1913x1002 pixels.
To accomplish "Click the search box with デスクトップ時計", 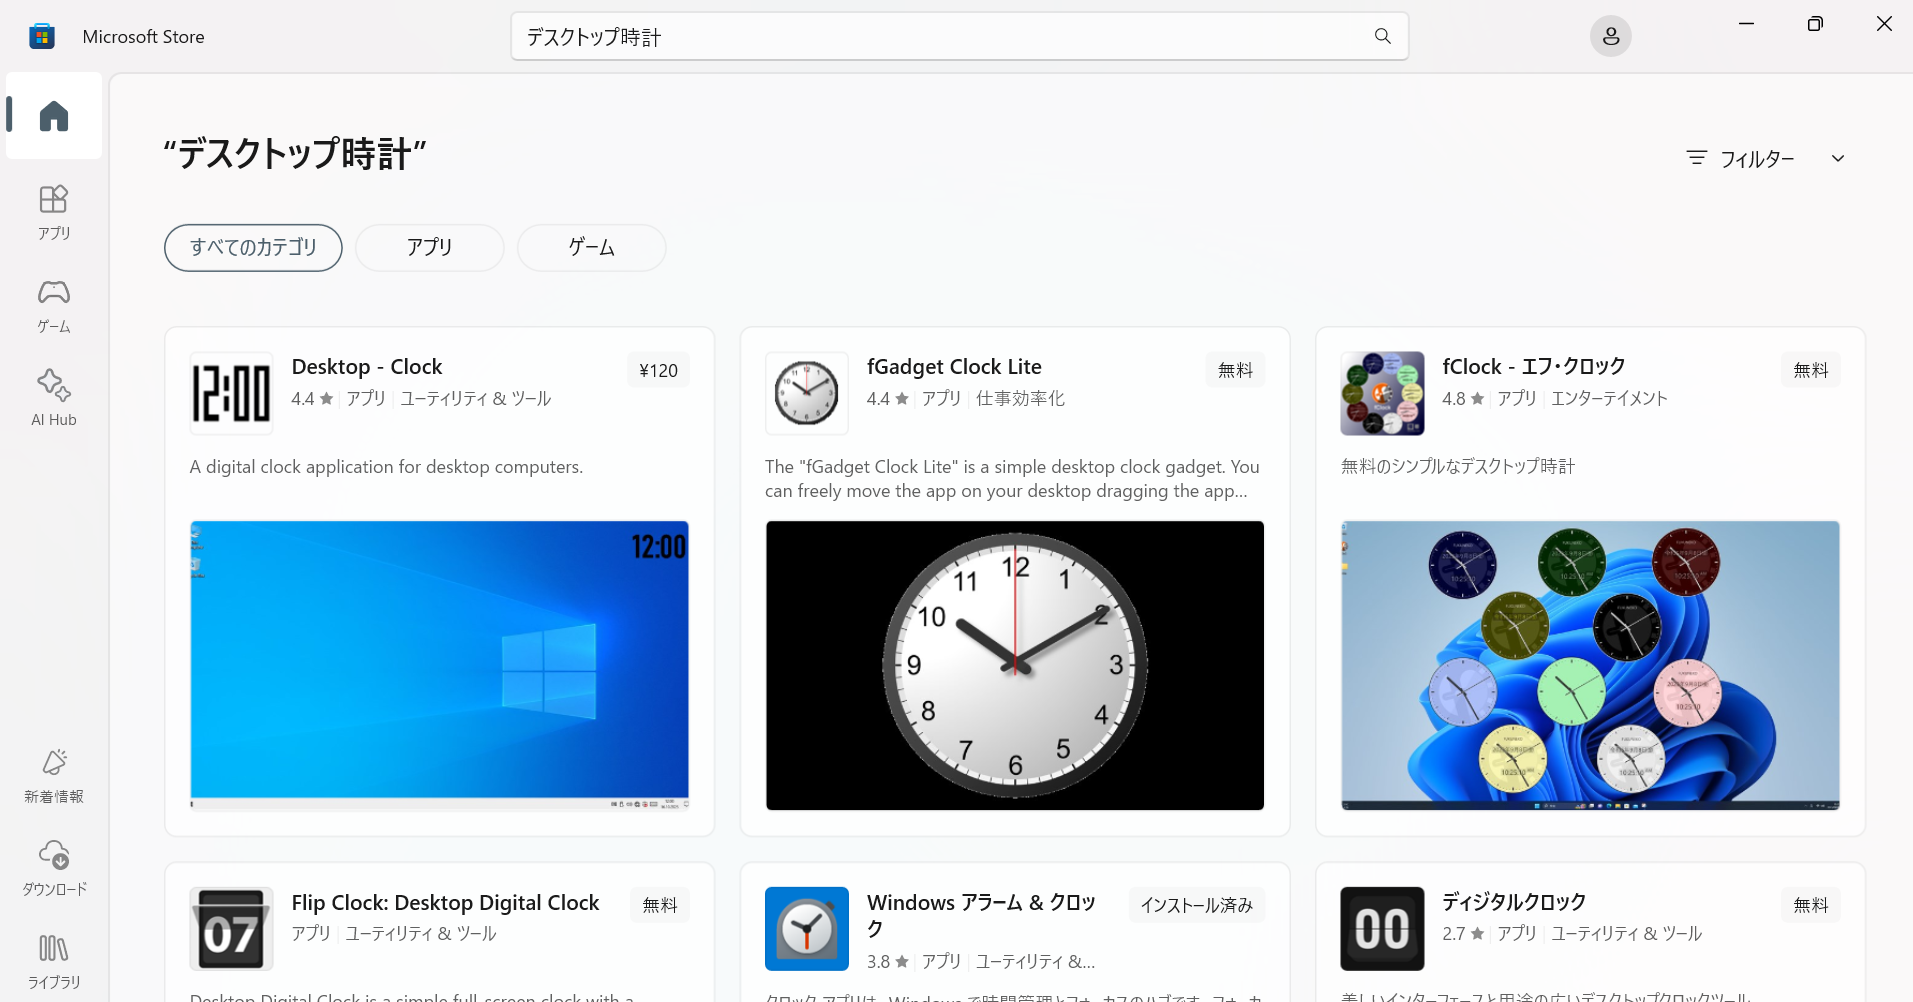I will (940, 37).
